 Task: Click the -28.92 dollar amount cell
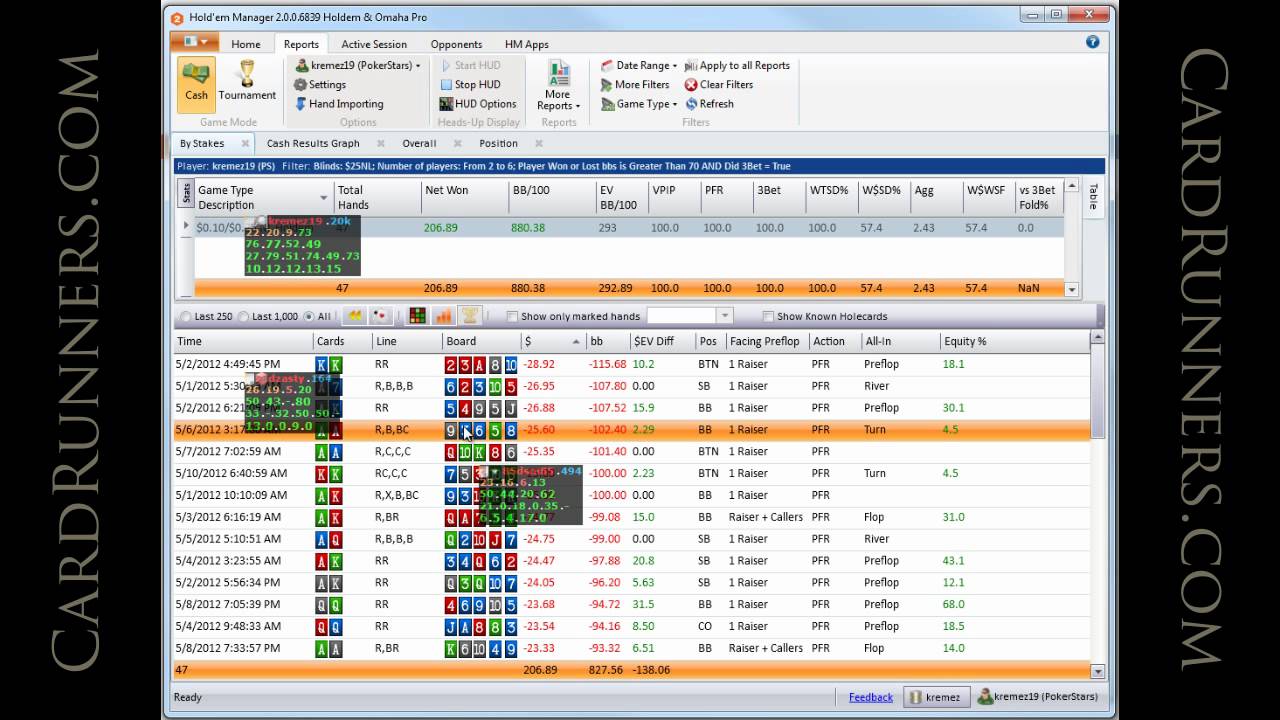[x=539, y=364]
